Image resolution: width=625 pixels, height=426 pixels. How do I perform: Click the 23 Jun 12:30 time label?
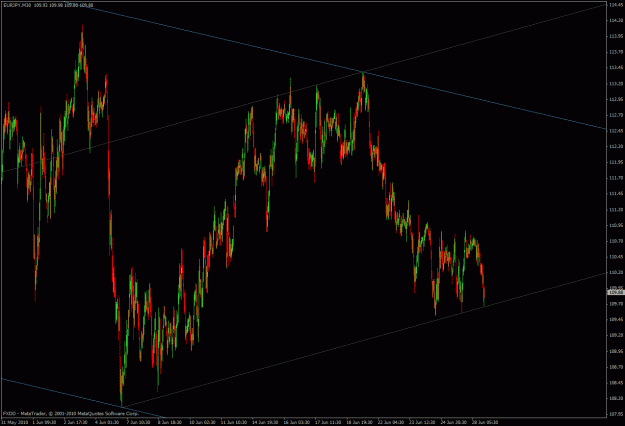tap(423, 422)
